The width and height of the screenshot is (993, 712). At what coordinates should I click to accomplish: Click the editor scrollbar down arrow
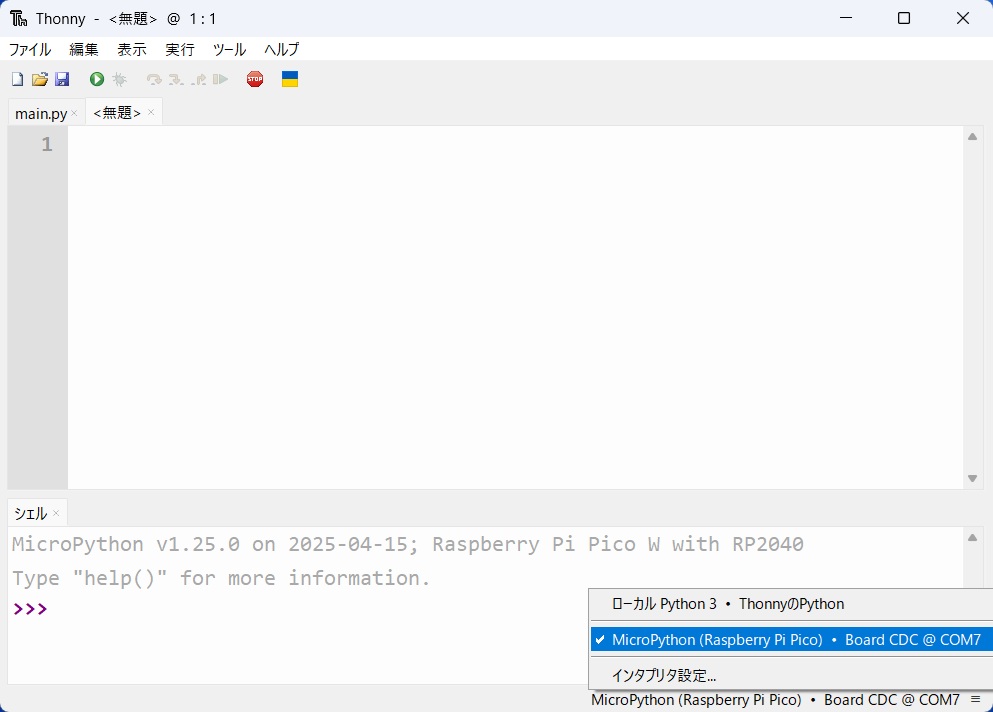[x=973, y=479]
